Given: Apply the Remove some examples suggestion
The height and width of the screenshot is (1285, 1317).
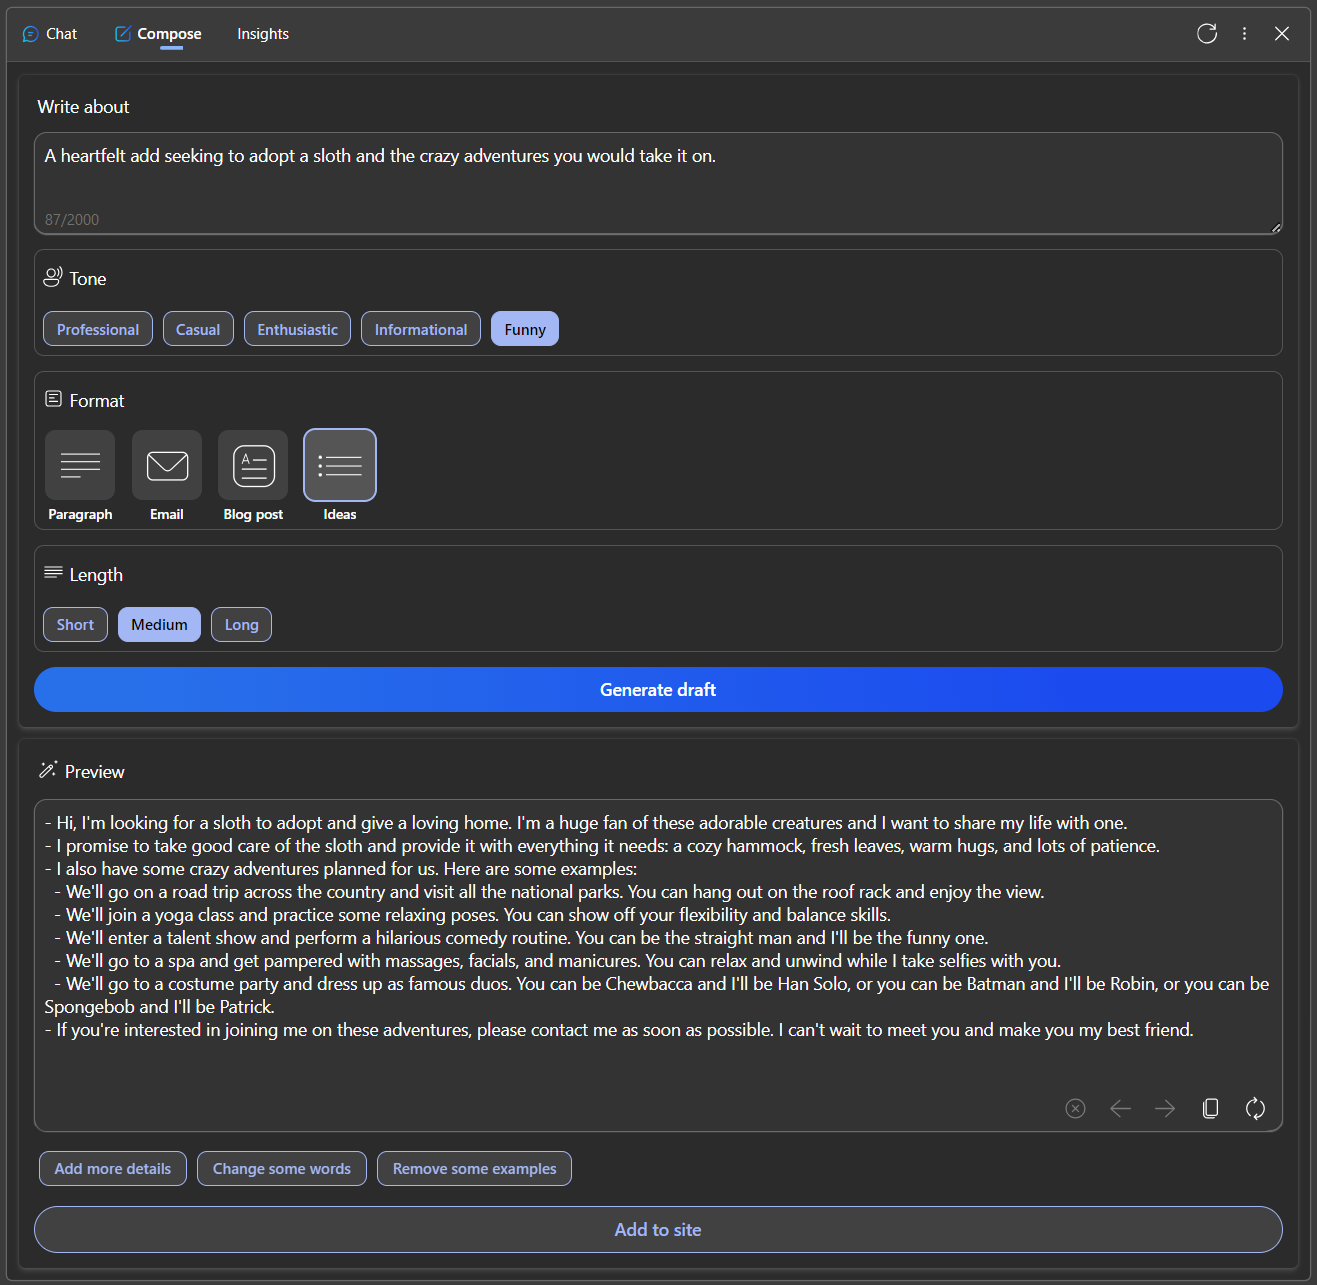Looking at the screenshot, I should (x=474, y=1169).
